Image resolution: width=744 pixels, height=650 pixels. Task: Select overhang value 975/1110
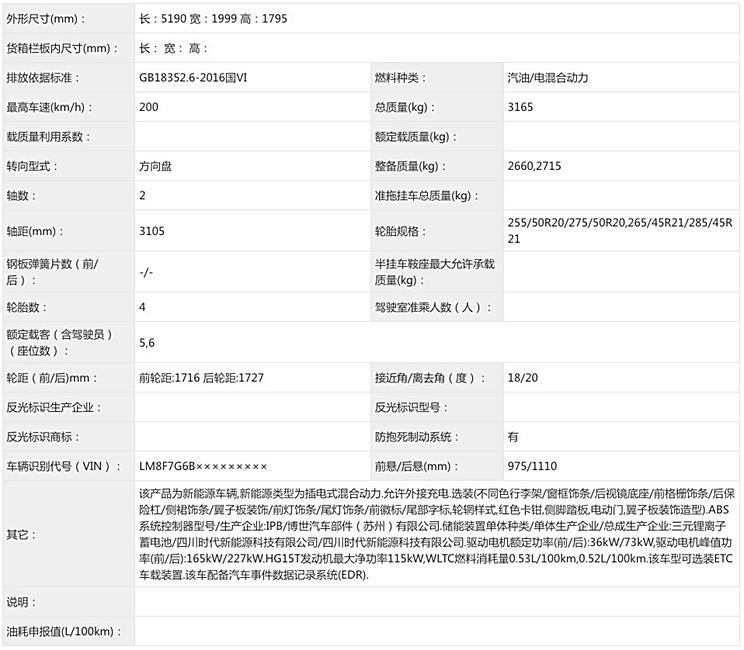532,466
